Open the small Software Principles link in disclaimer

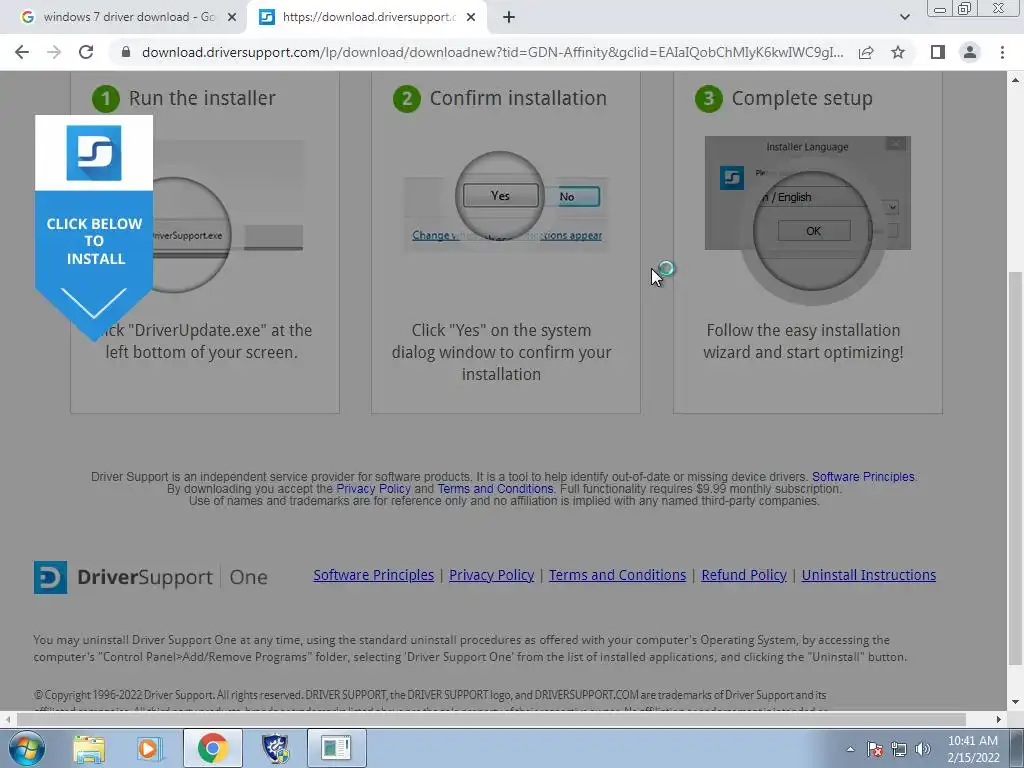click(x=863, y=477)
